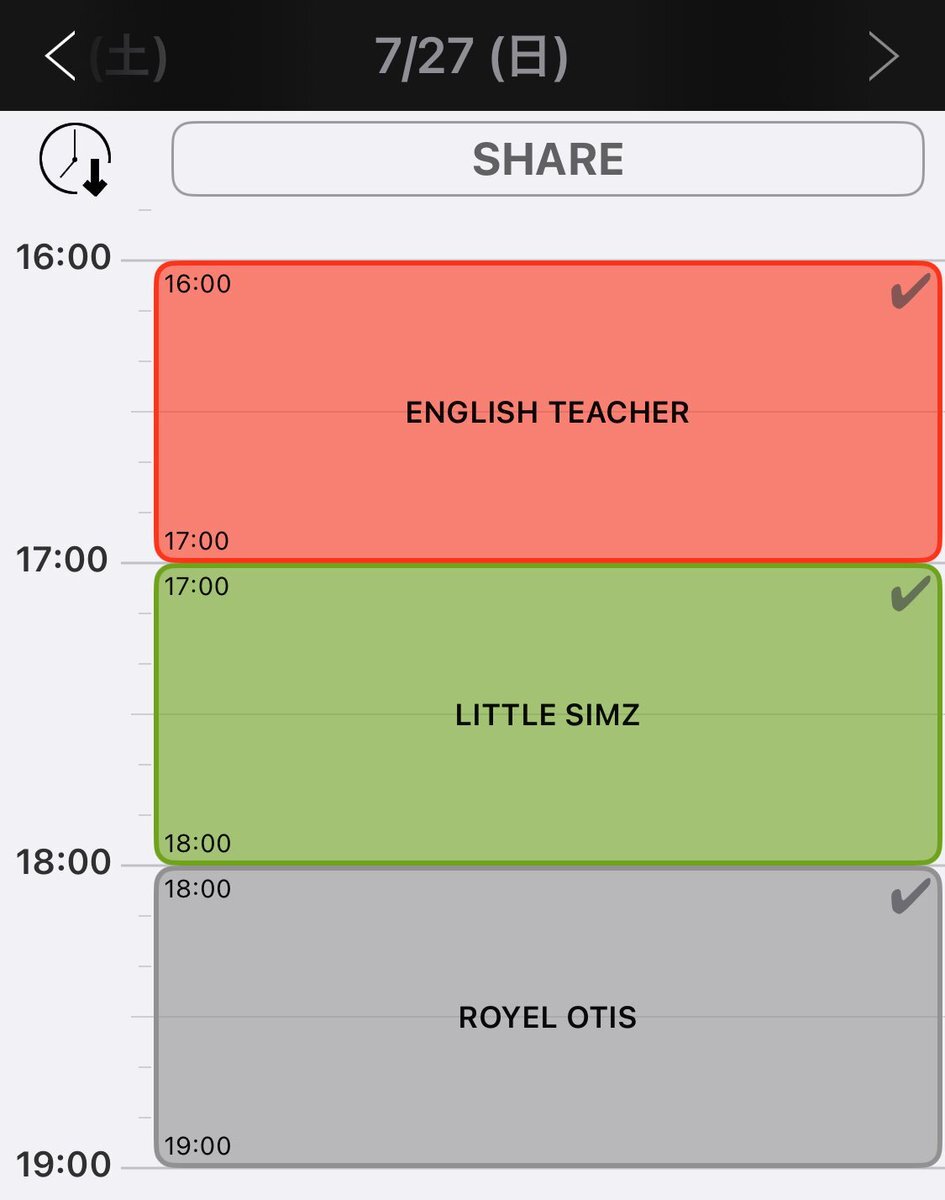This screenshot has height=1200, width=945.
Task: Select the faded (土) previous day label
Action: [x=128, y=58]
